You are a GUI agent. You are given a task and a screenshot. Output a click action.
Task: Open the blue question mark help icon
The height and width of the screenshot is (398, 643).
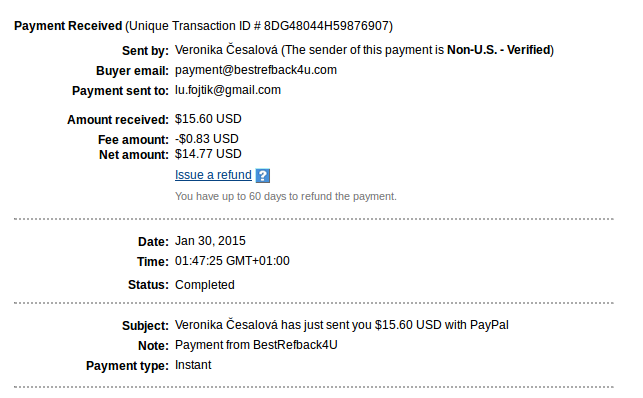click(262, 176)
